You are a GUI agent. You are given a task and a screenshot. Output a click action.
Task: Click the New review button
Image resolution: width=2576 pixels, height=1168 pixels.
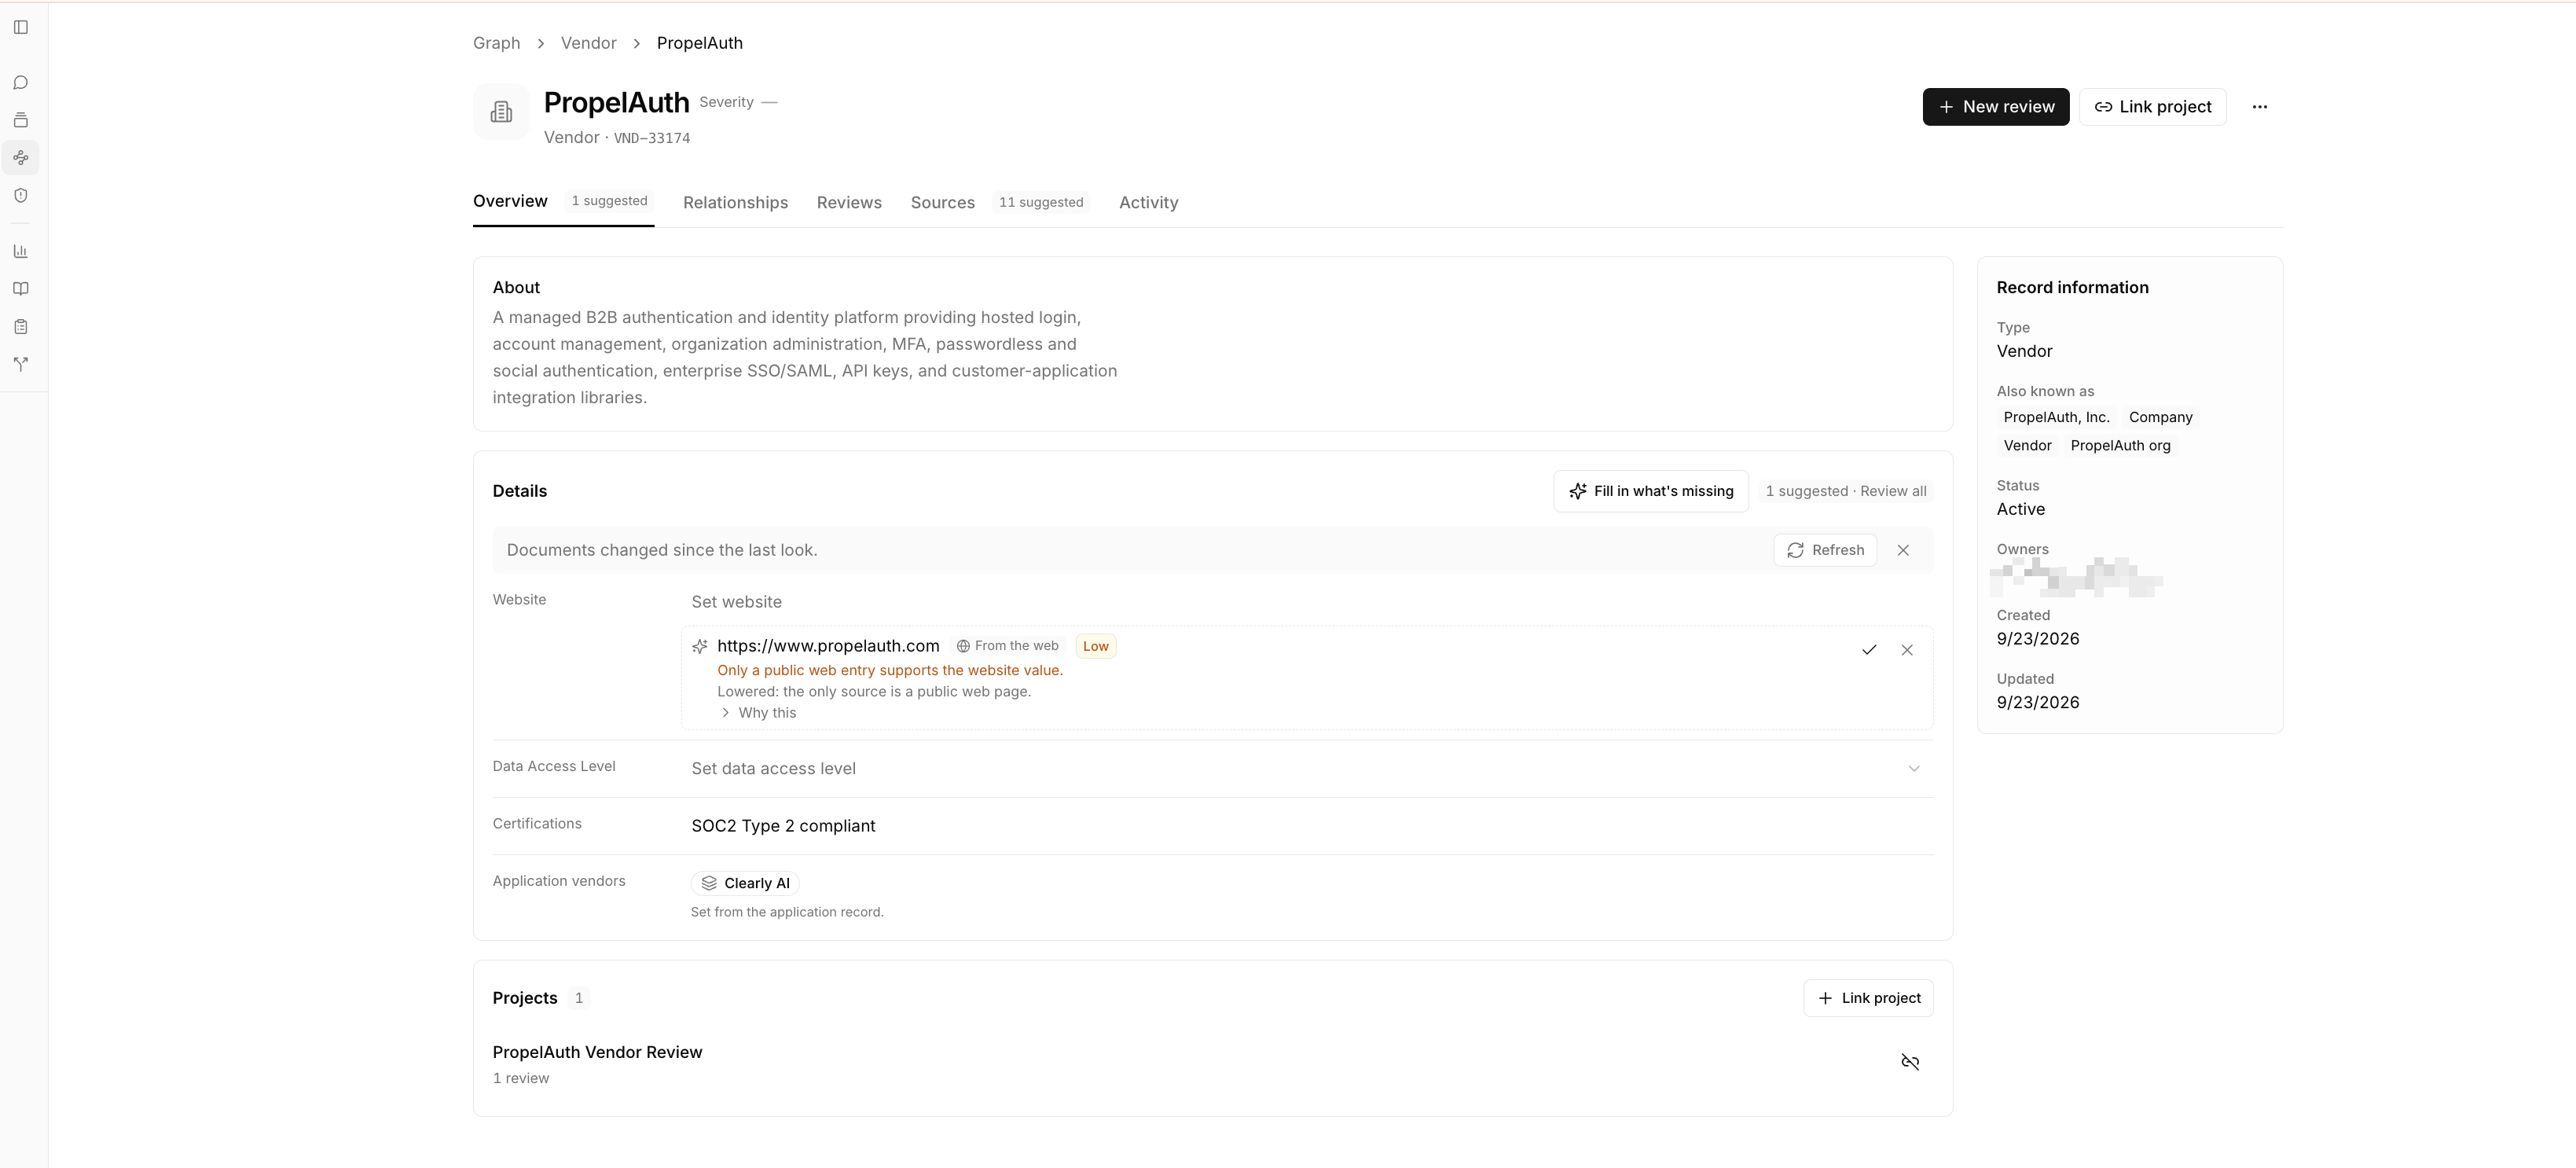pos(1995,107)
